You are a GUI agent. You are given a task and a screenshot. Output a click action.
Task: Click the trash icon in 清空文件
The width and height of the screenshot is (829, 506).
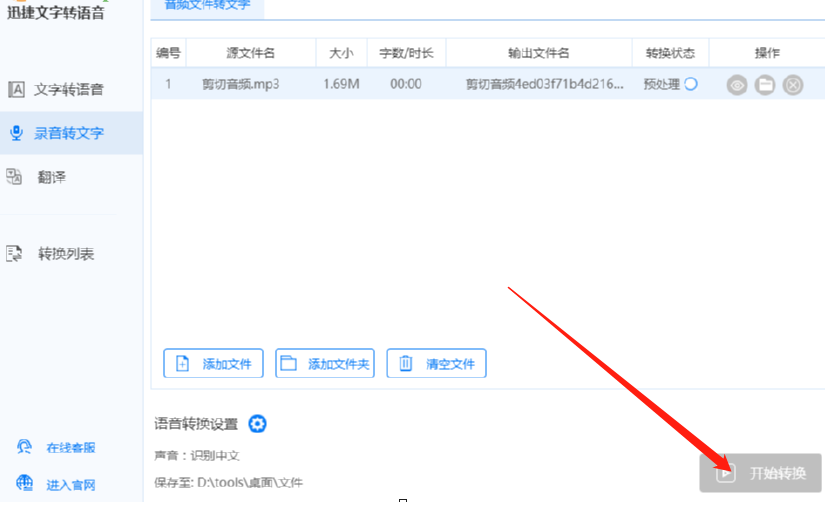[406, 363]
